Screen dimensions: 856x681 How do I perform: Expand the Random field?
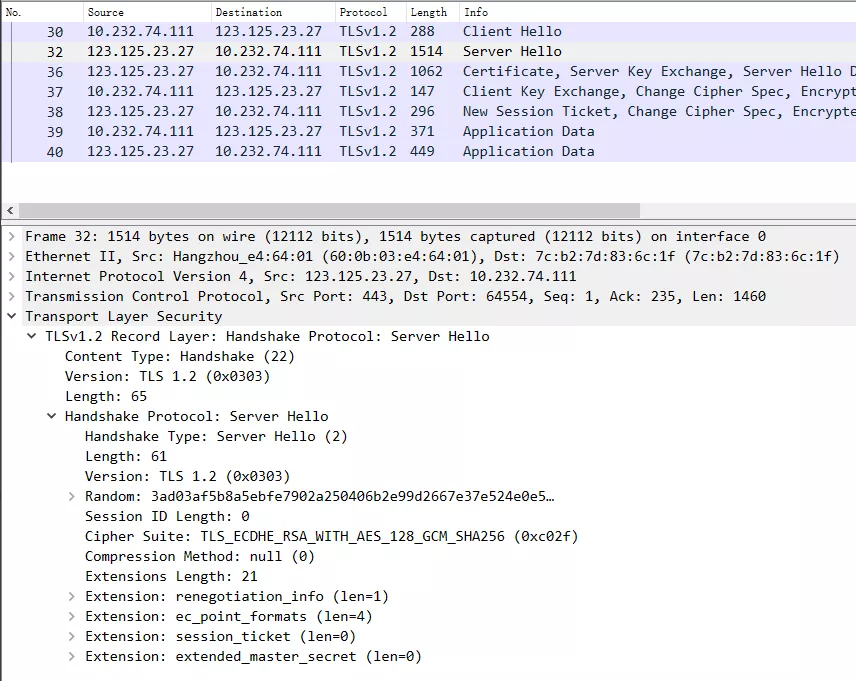[72, 496]
